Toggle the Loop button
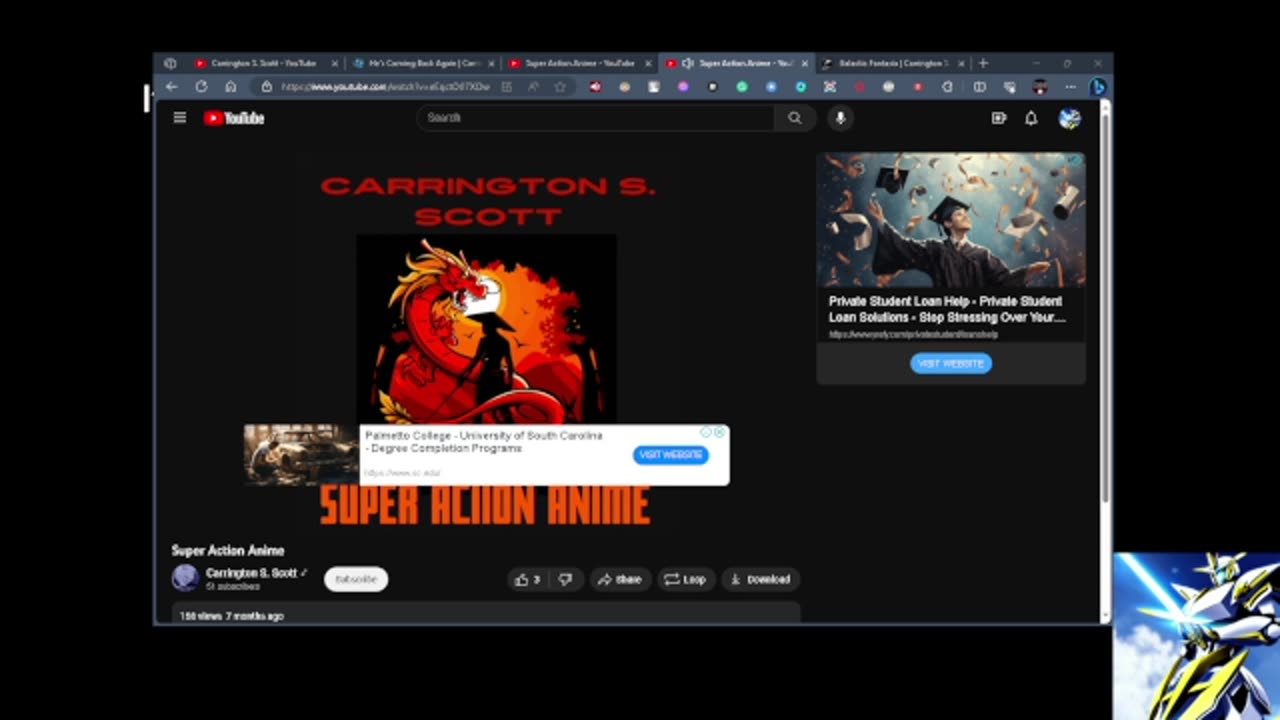Screen dimensions: 1280x720 pos(685,579)
